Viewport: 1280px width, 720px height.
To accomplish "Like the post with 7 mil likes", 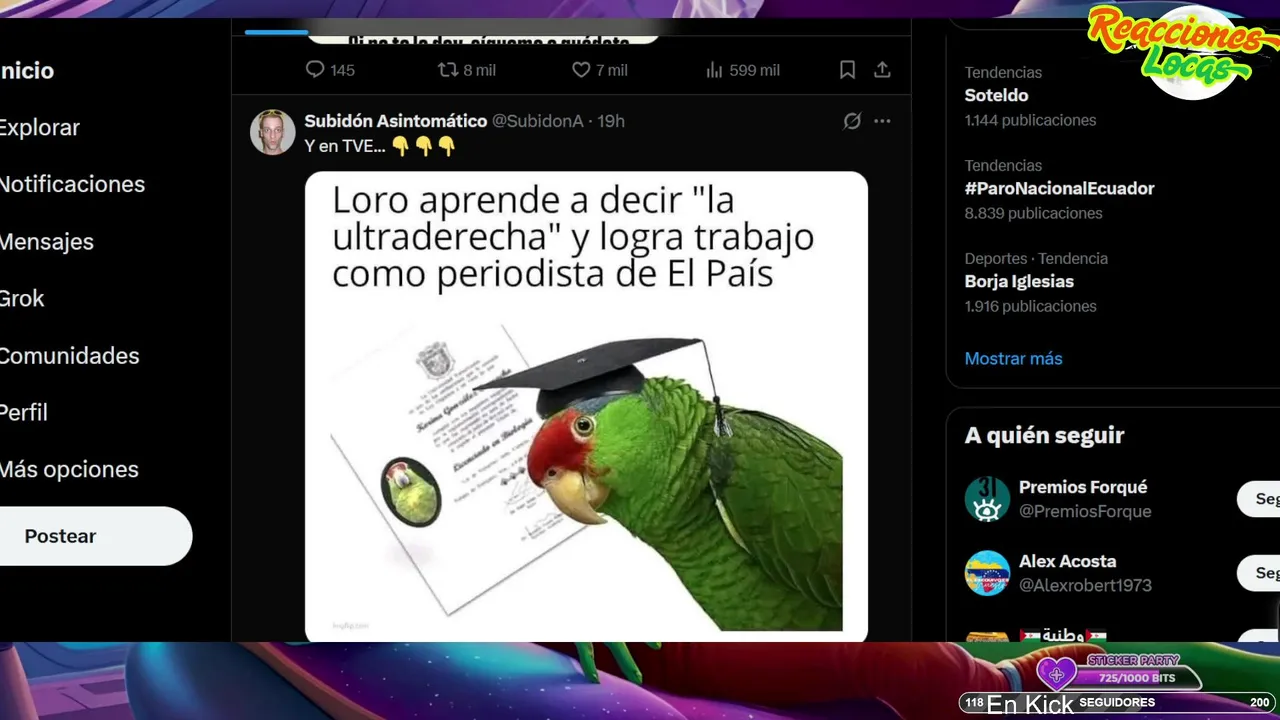I will [x=581, y=70].
